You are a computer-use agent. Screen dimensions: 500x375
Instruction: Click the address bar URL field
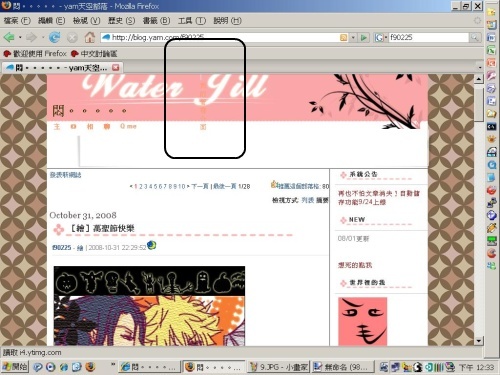(220, 38)
